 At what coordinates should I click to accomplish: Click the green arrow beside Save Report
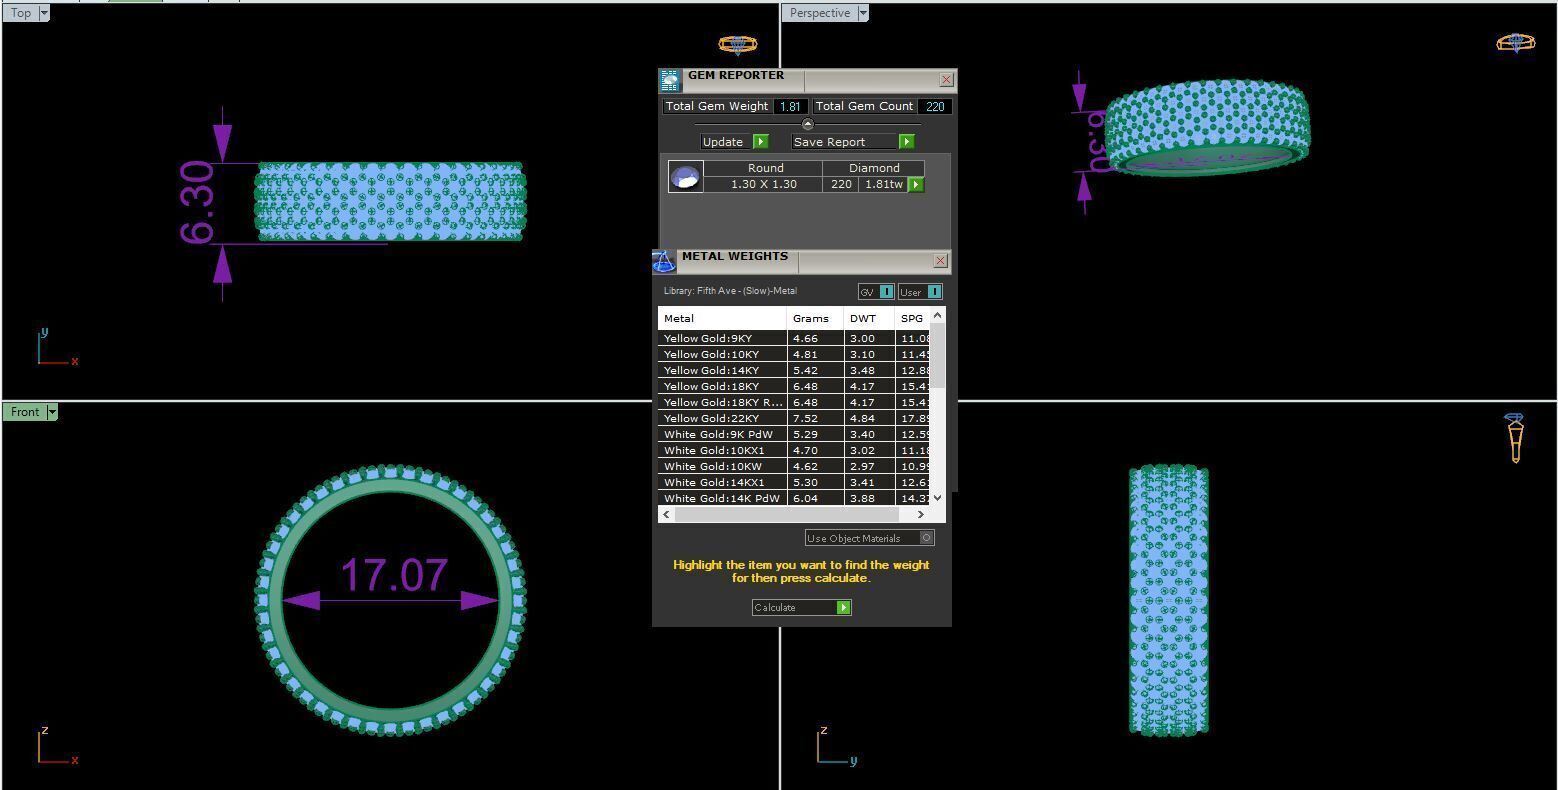tap(906, 142)
